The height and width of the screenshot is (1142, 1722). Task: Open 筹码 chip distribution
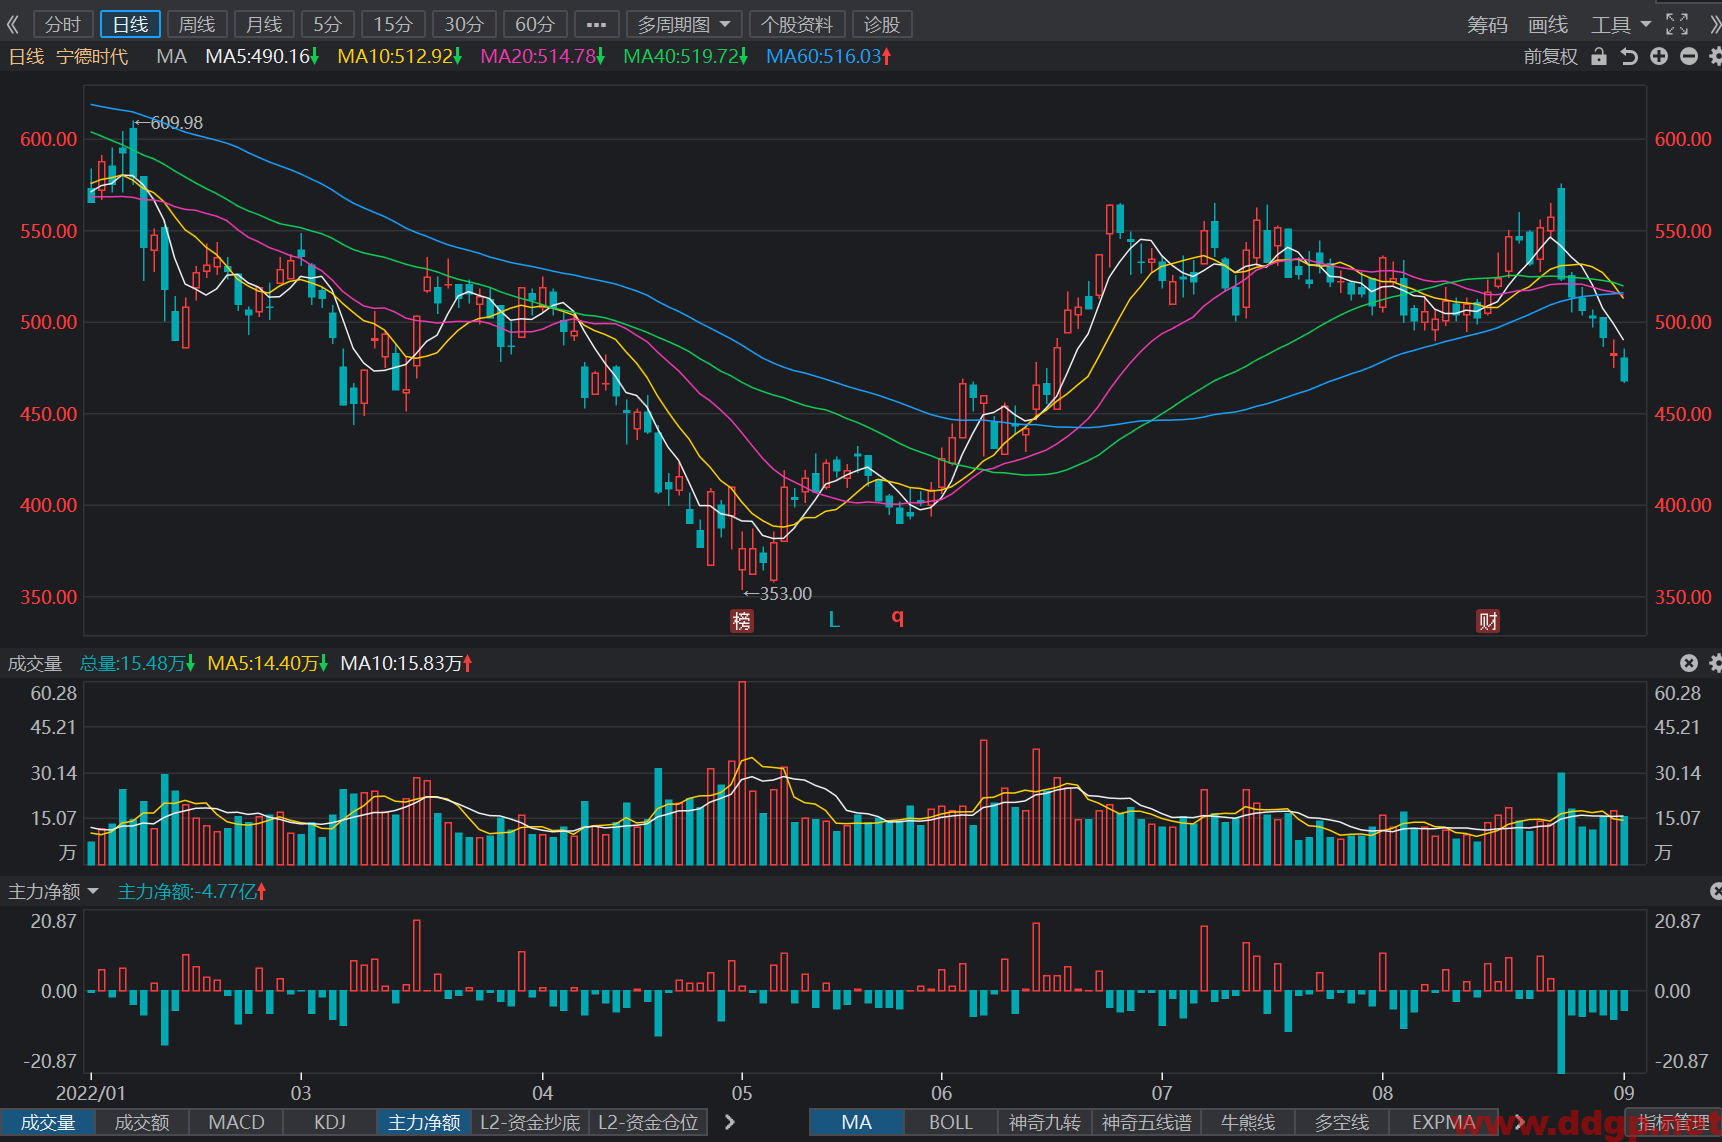point(1487,24)
